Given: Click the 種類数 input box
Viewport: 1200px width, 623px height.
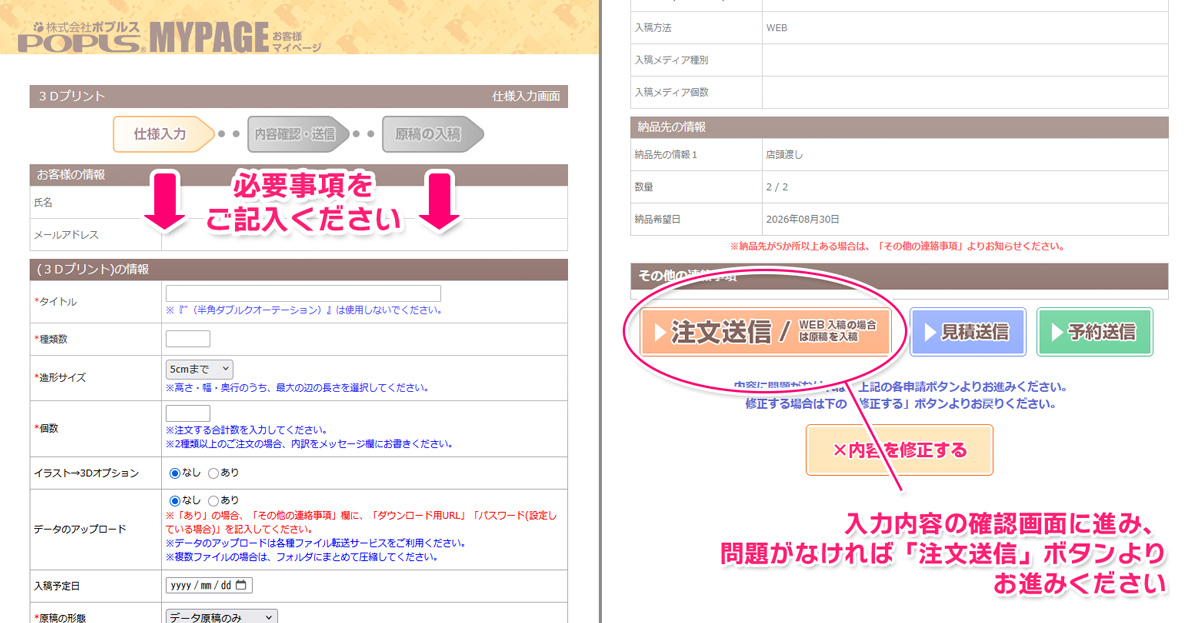Looking at the screenshot, I should point(188,339).
